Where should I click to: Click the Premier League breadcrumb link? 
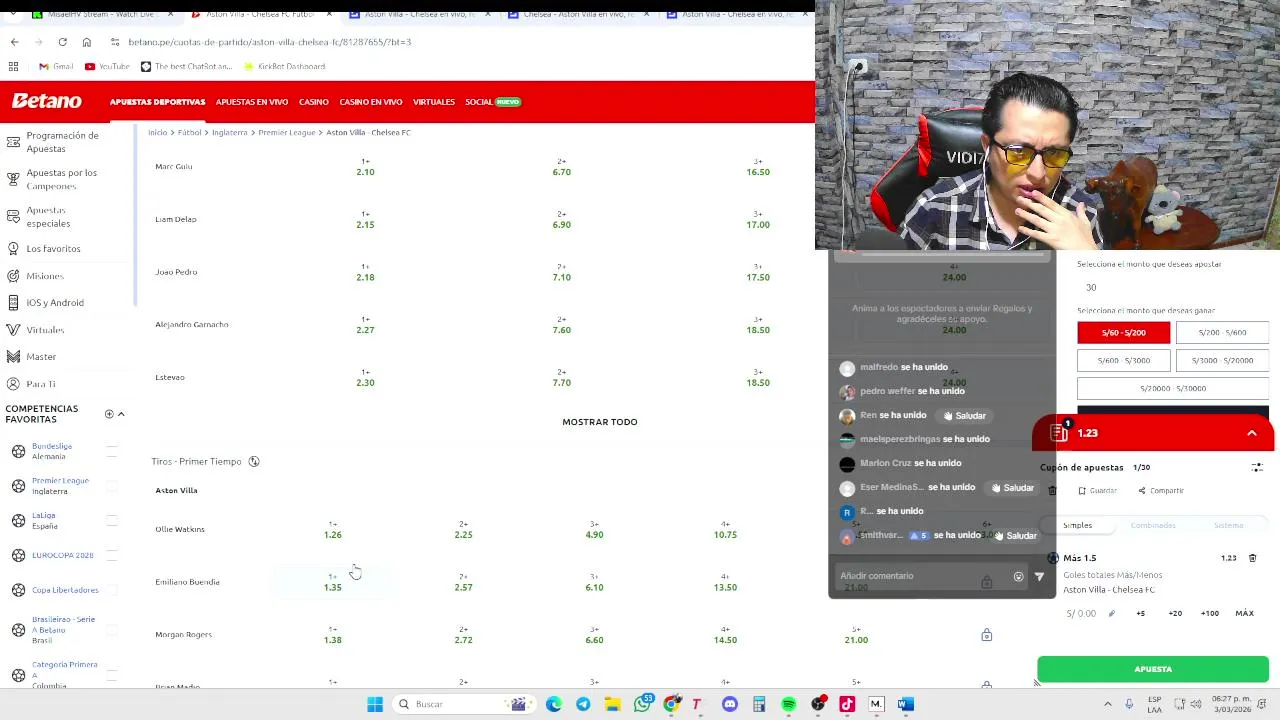[x=286, y=132]
